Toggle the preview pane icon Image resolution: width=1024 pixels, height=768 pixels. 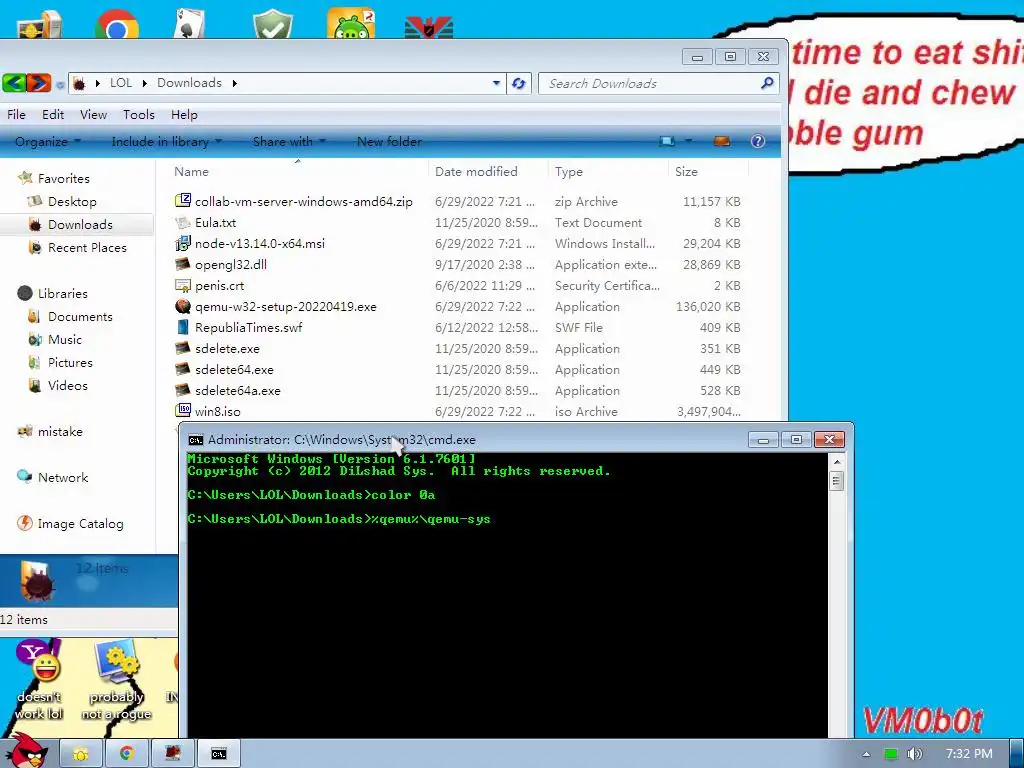pyautogui.click(x=722, y=141)
